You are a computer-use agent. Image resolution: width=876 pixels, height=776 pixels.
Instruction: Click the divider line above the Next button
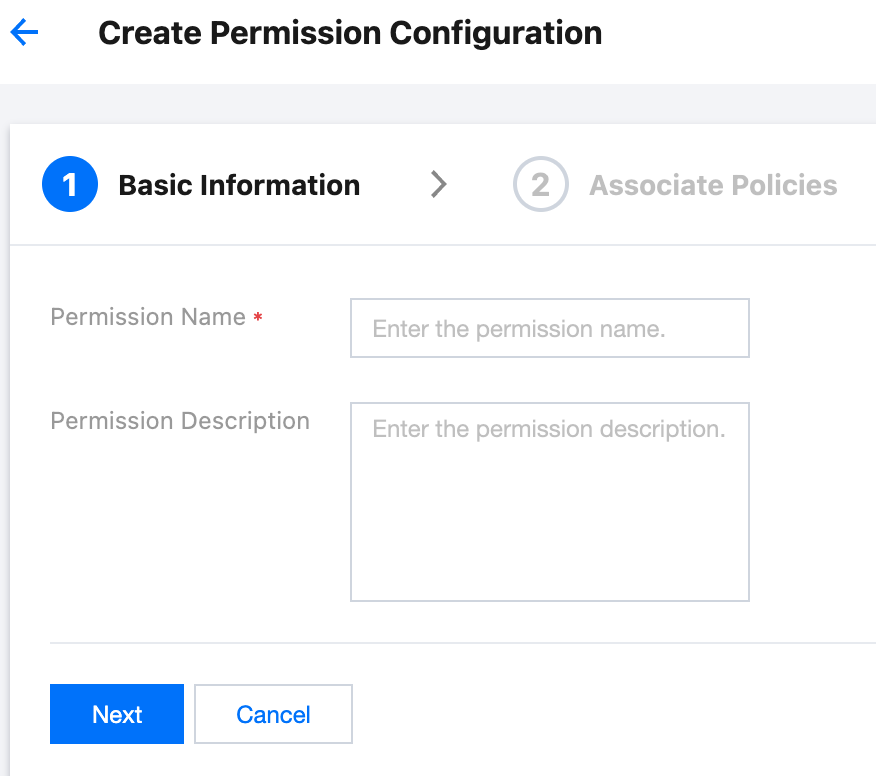click(460, 643)
